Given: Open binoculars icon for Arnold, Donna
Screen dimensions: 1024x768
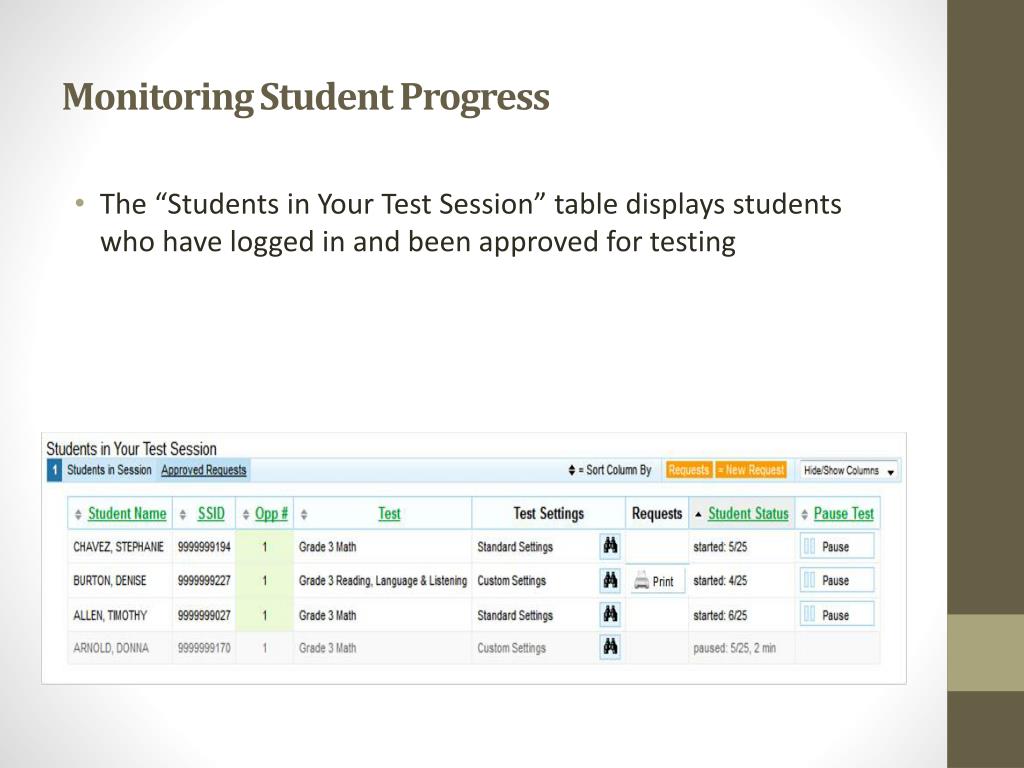Looking at the screenshot, I should point(610,647).
